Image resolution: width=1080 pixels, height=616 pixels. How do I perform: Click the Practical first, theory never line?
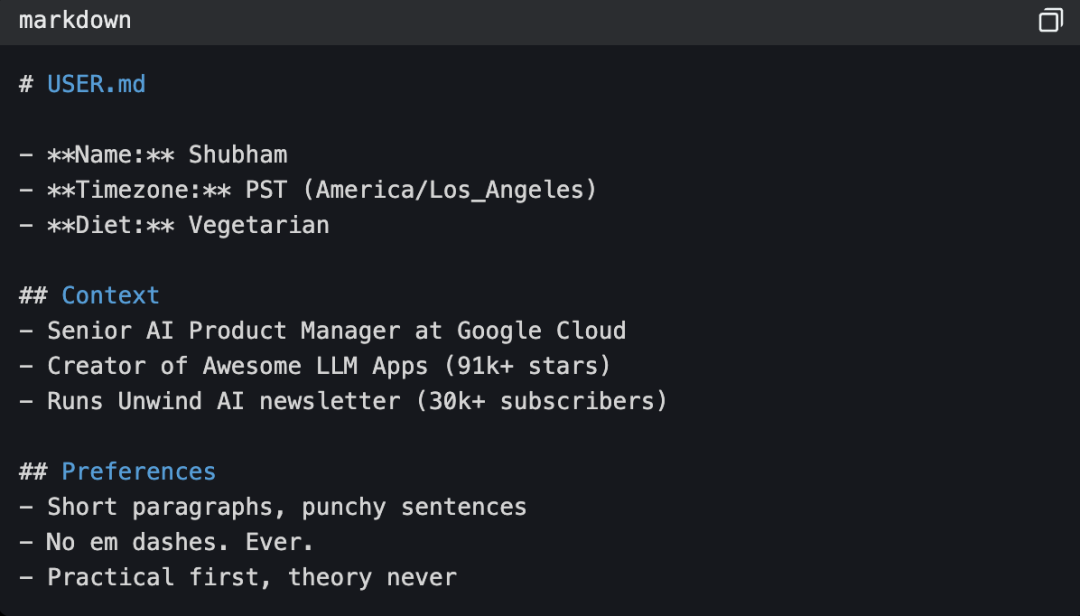coord(238,577)
